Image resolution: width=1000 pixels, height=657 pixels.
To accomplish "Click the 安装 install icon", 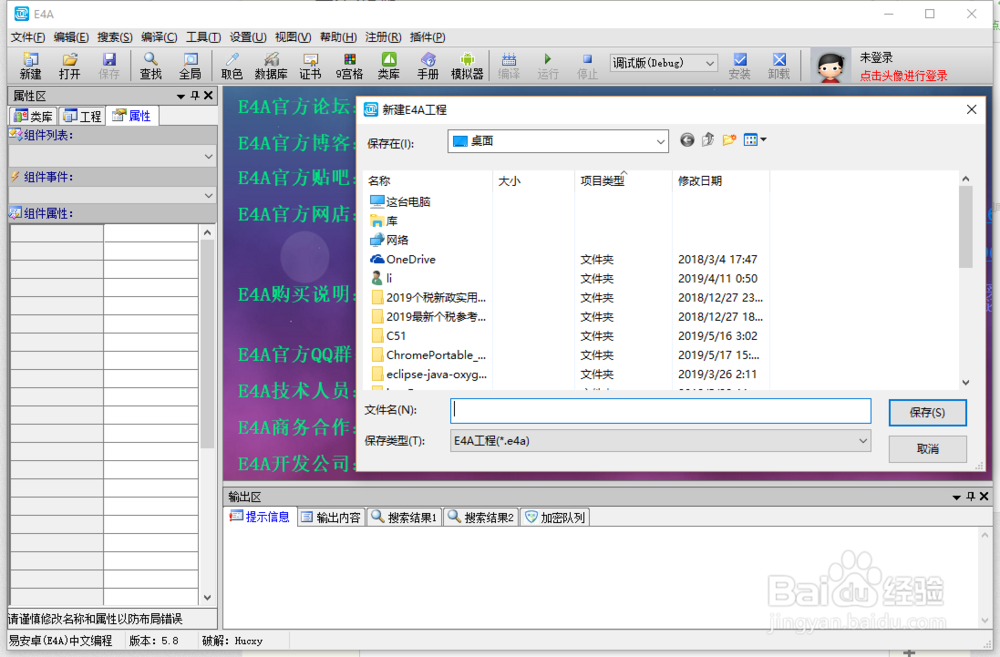I will [x=739, y=65].
